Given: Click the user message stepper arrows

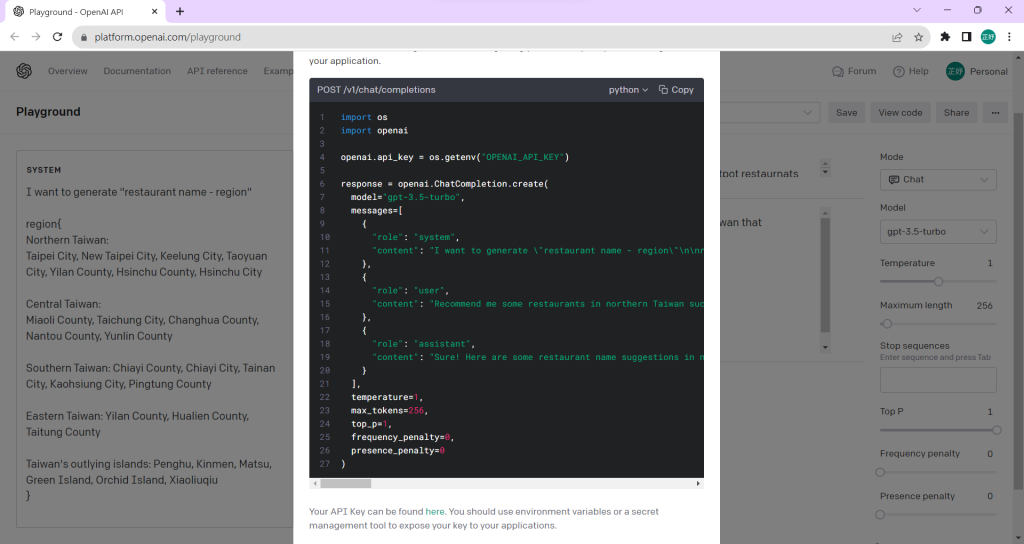Looking at the screenshot, I should (825, 168).
